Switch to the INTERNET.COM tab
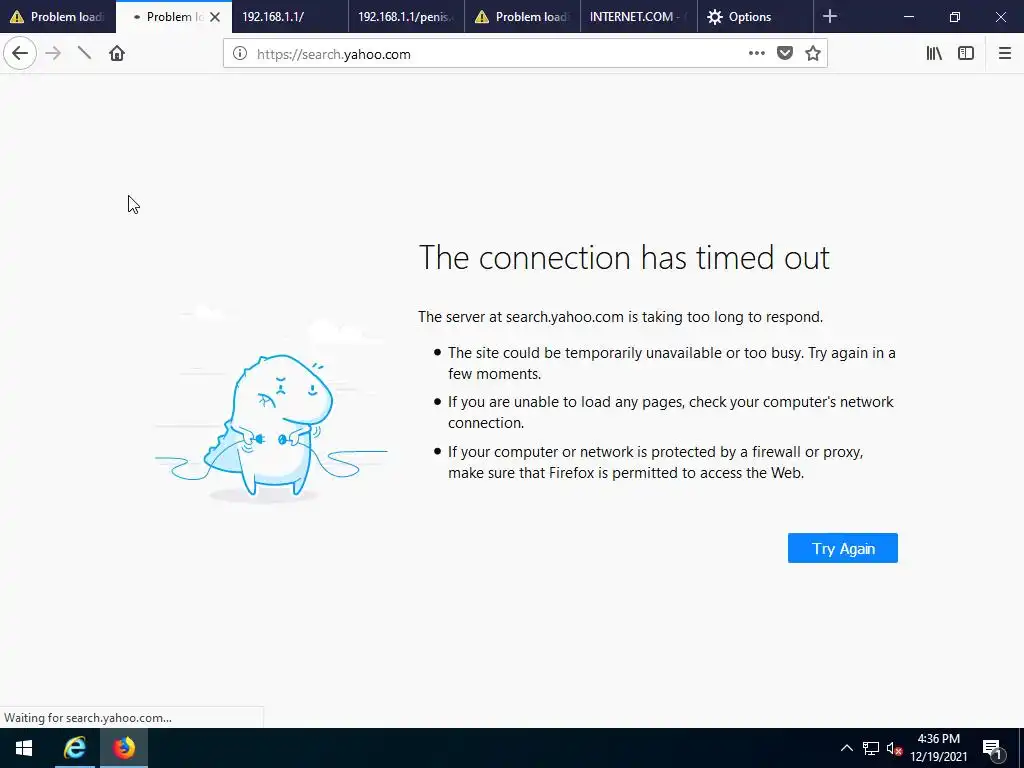 tap(639, 17)
